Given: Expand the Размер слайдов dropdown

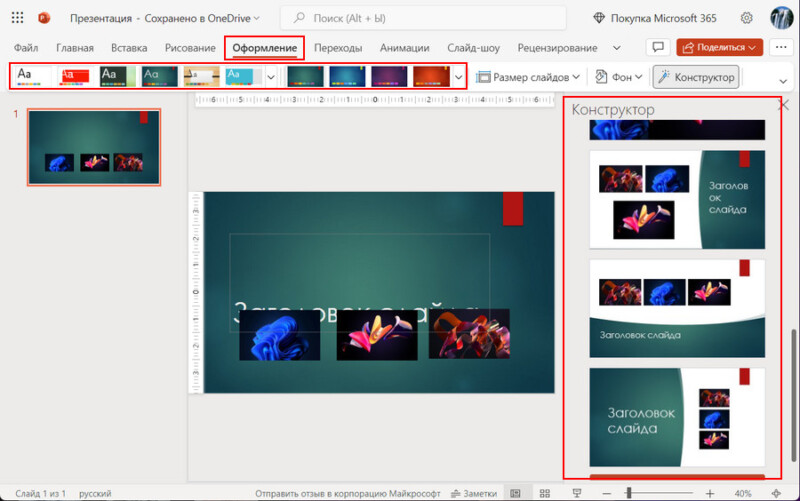Looking at the screenshot, I should pos(528,77).
